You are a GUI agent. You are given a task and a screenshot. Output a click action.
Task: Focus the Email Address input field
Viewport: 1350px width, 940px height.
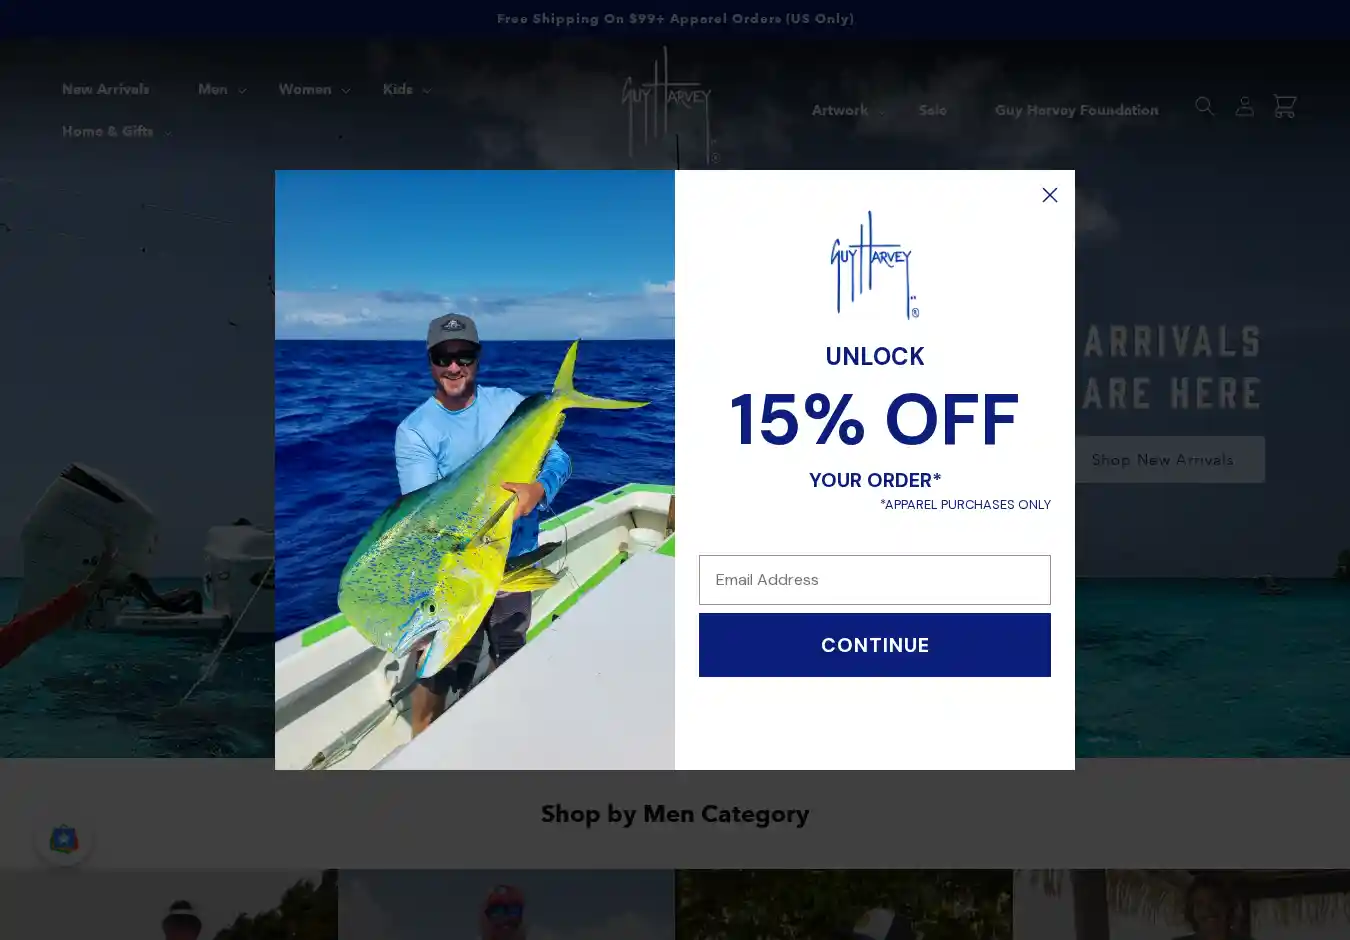click(875, 580)
